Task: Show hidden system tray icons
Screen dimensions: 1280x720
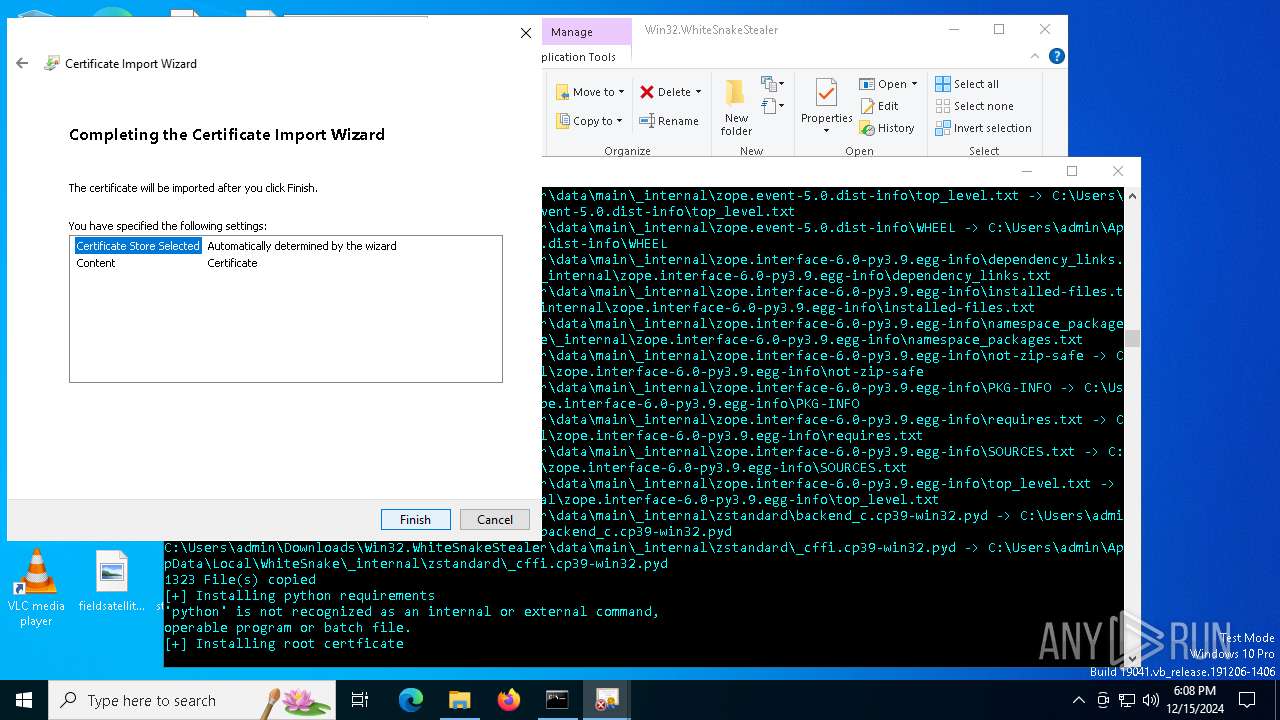Action: point(1079,700)
